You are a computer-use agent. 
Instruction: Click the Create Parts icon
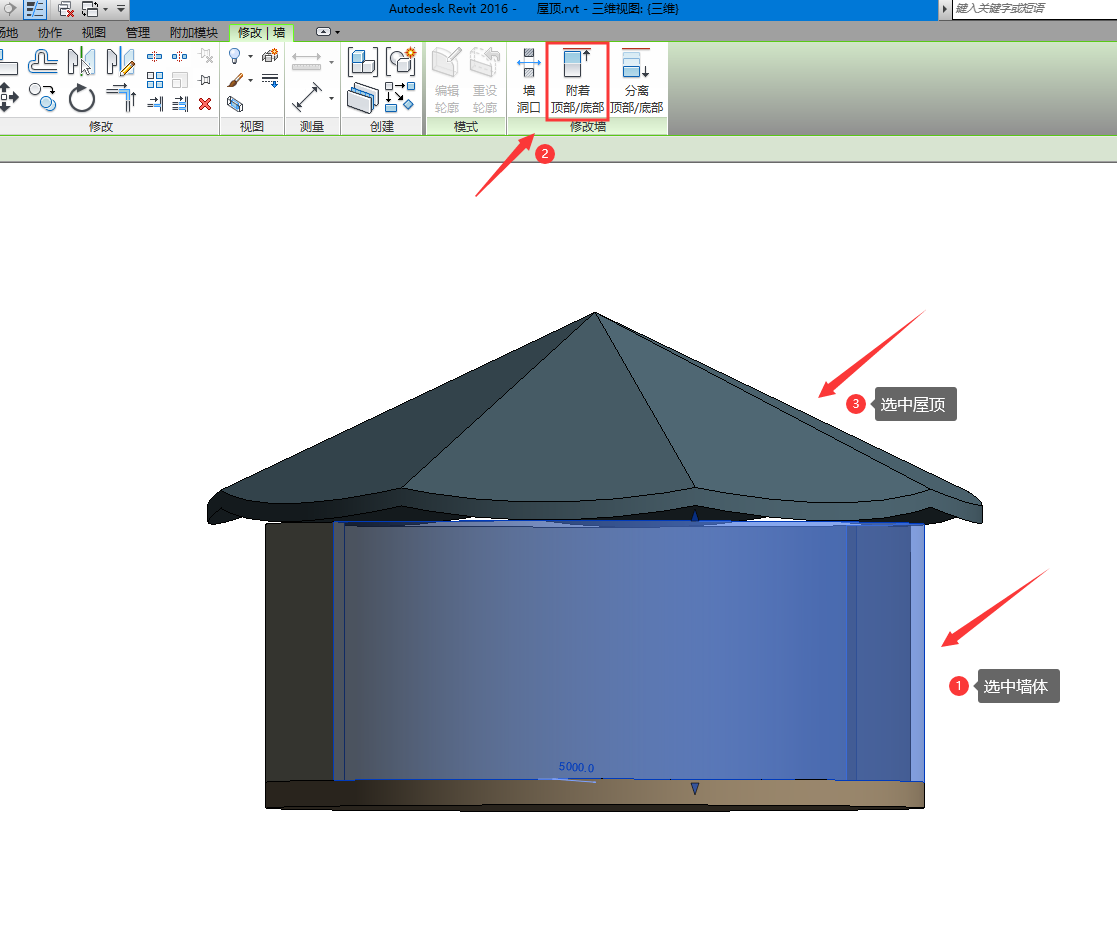[x=363, y=98]
